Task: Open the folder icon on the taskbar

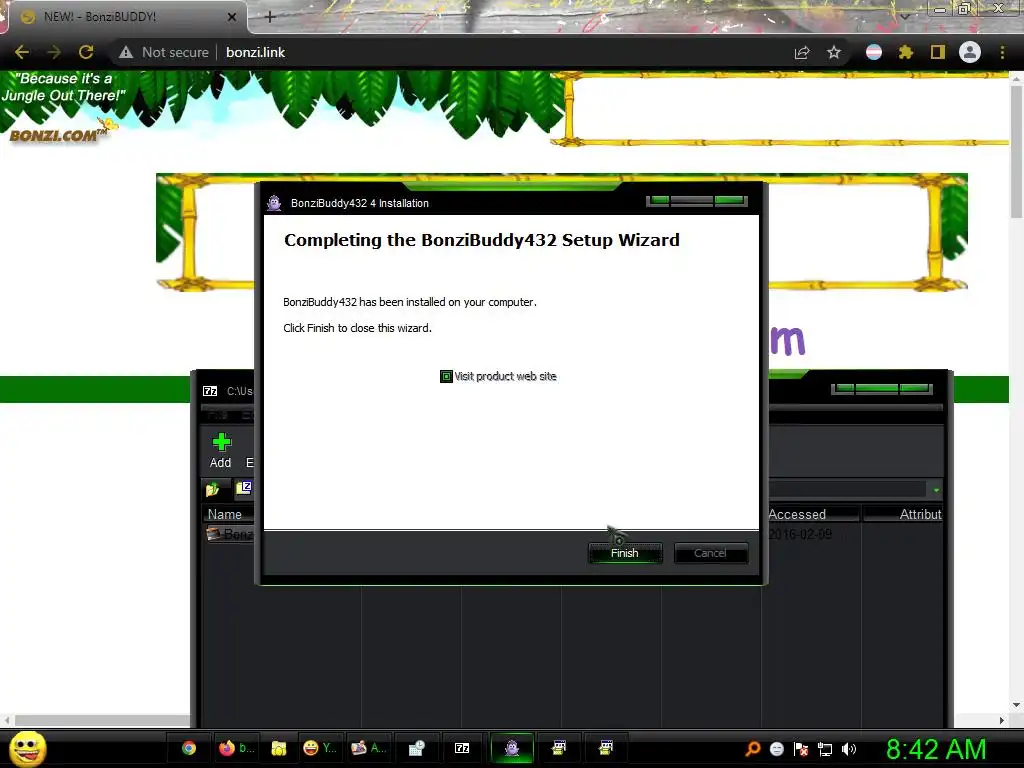Action: point(279,748)
